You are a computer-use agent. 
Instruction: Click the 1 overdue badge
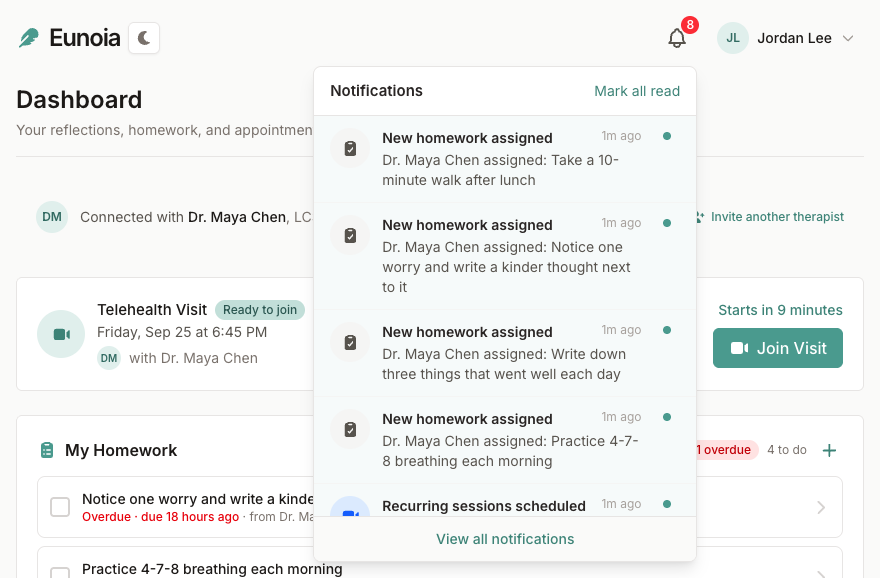tap(726, 450)
